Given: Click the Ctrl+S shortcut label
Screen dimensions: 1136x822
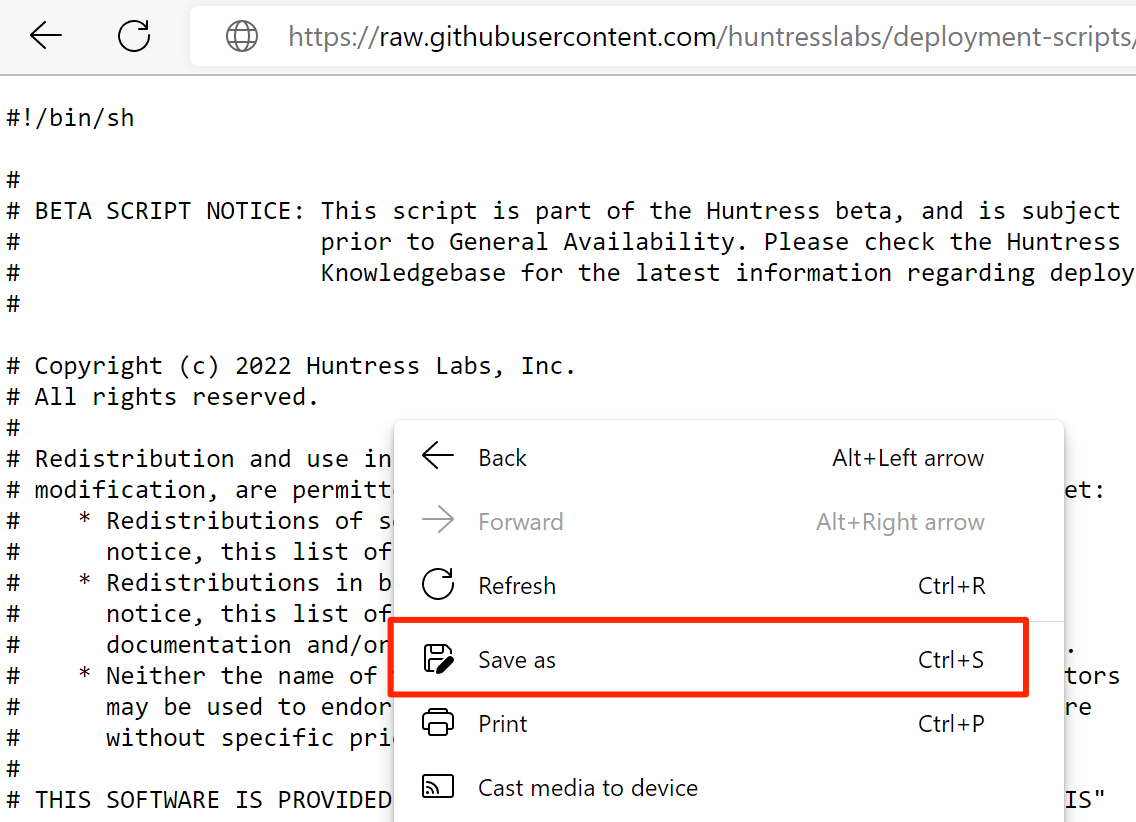Looking at the screenshot, I should tap(951, 660).
